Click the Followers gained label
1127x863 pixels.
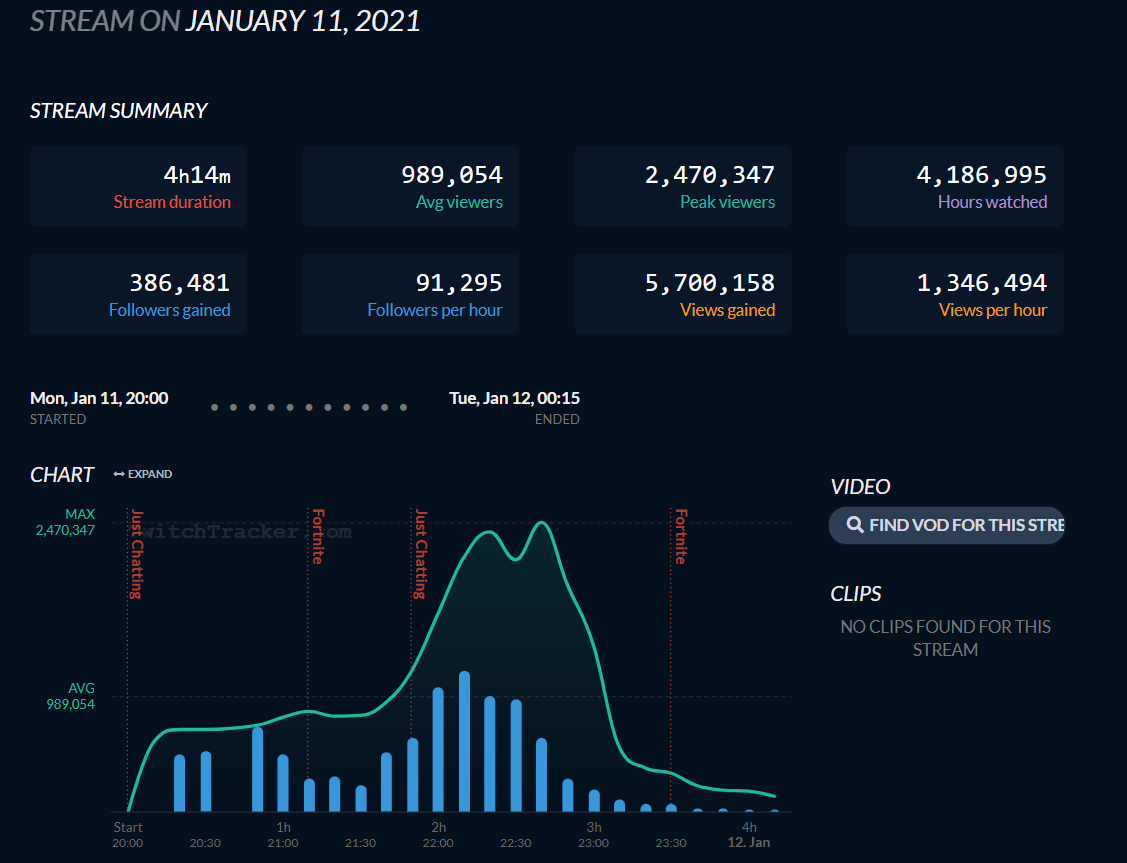pyautogui.click(x=170, y=310)
